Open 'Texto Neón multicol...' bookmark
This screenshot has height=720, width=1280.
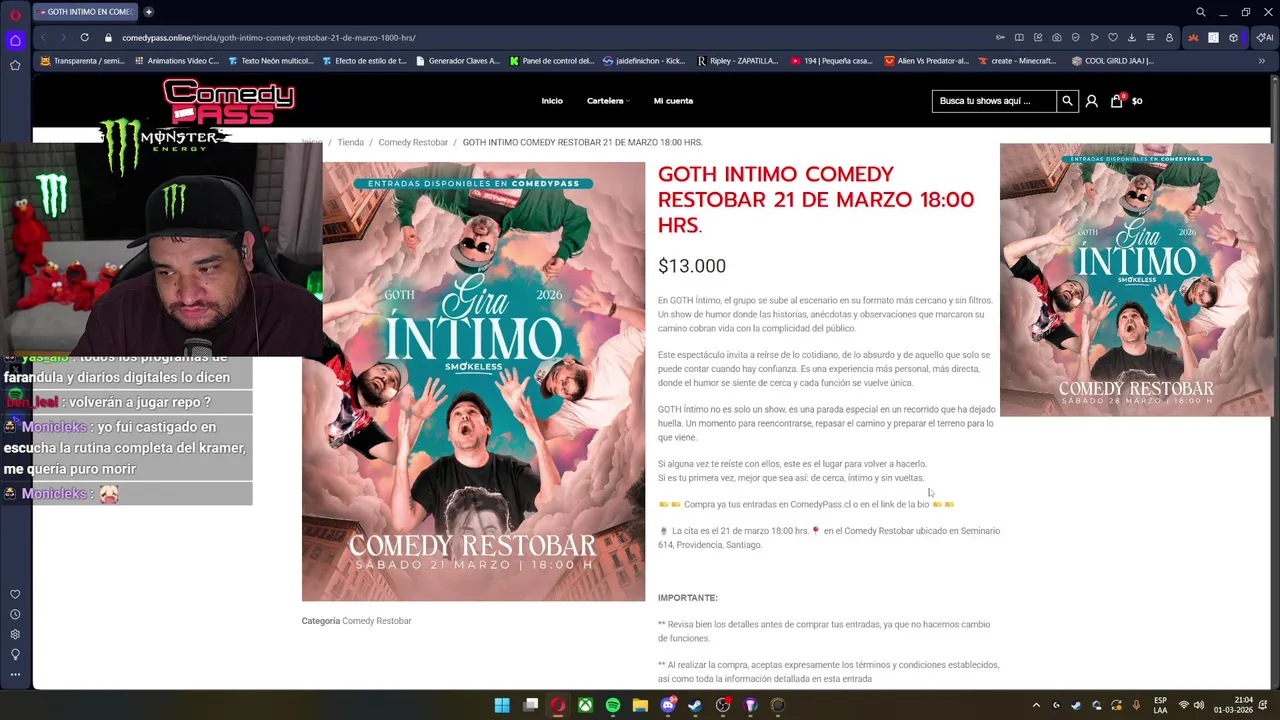click(x=270, y=61)
